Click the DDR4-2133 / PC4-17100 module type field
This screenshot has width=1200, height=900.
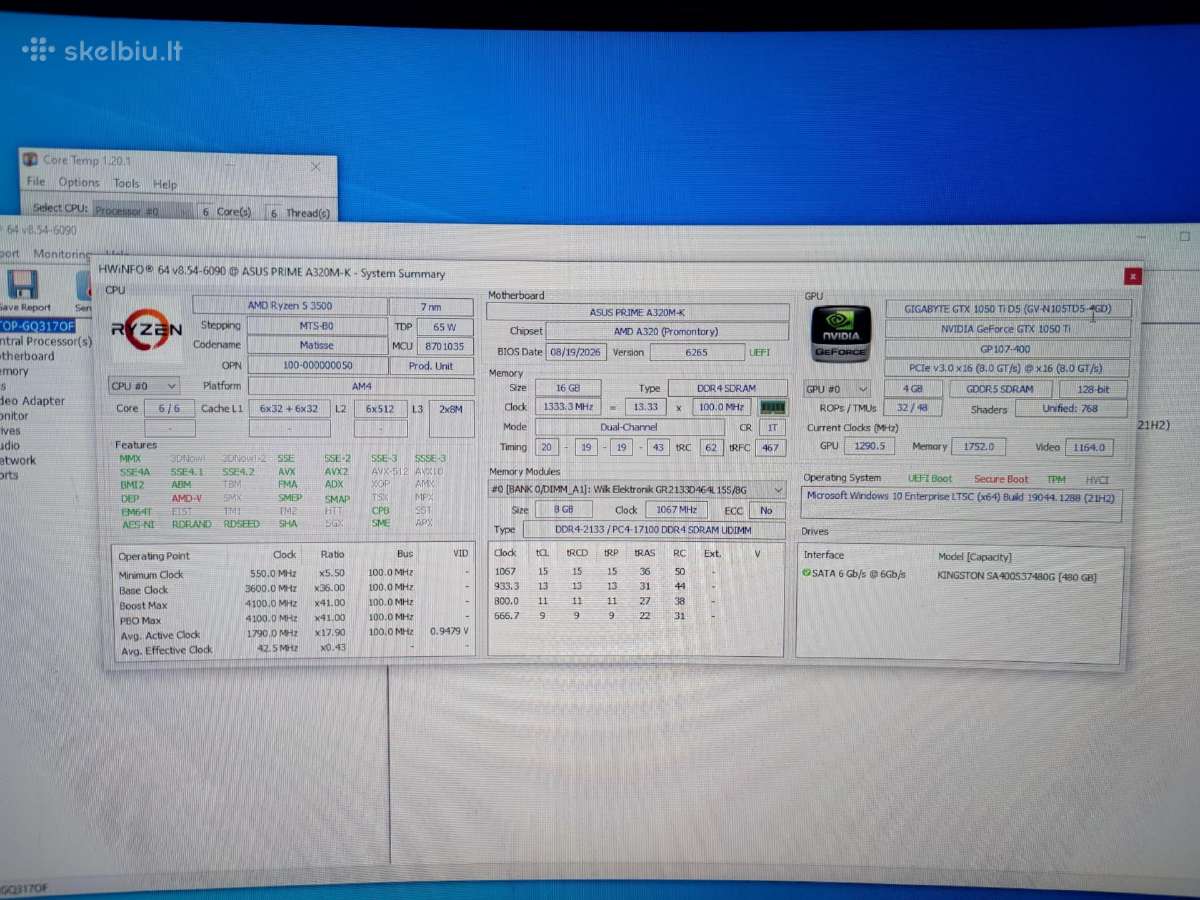click(654, 530)
